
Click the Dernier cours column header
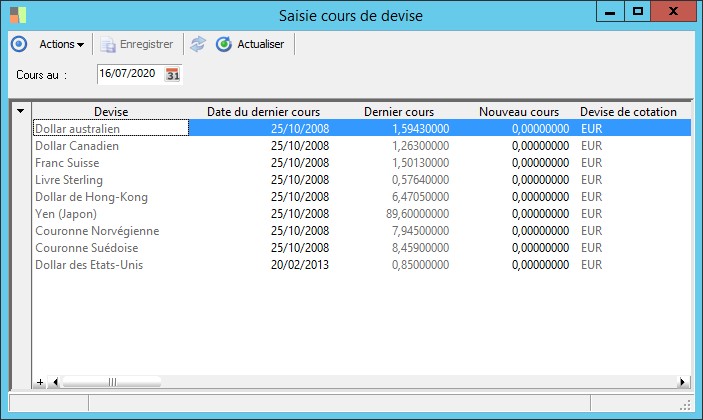[x=397, y=111]
